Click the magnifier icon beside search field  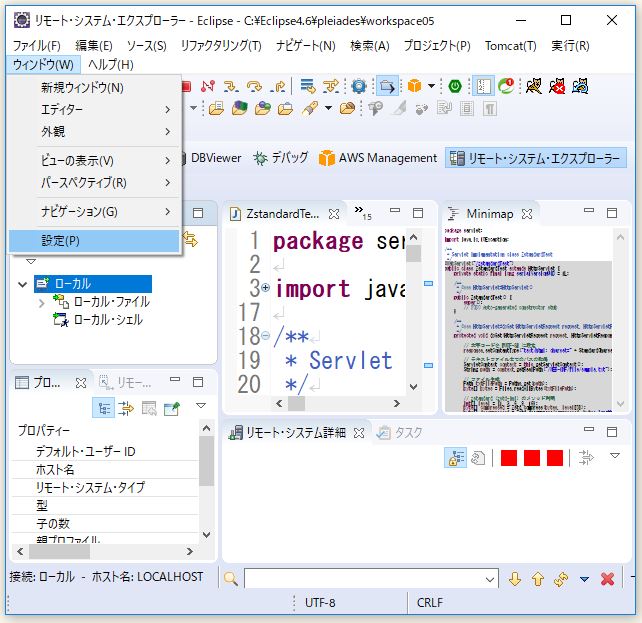(231, 578)
